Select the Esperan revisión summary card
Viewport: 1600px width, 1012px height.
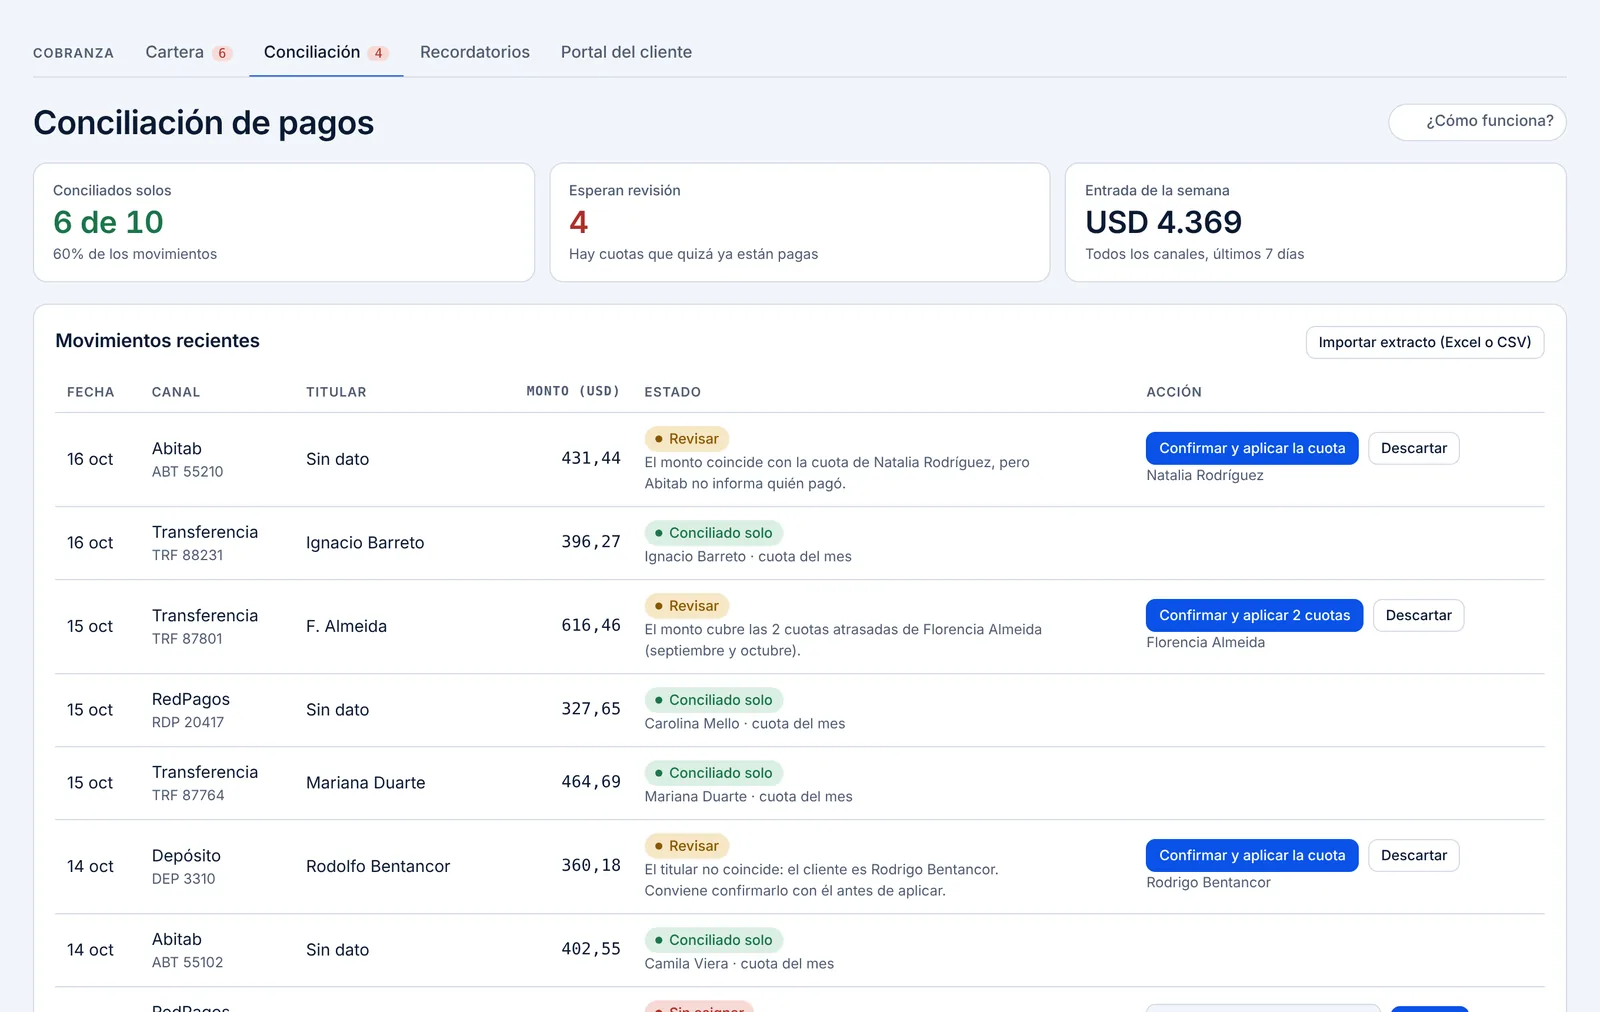(x=800, y=222)
